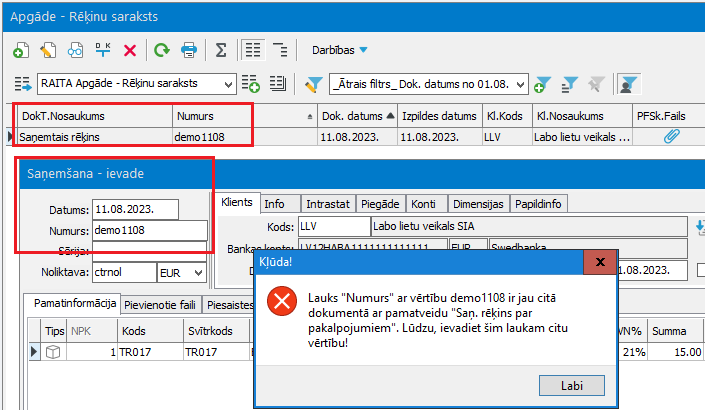Open the paperclip attachment in the row
This screenshot has height=410, width=705.
(671, 136)
